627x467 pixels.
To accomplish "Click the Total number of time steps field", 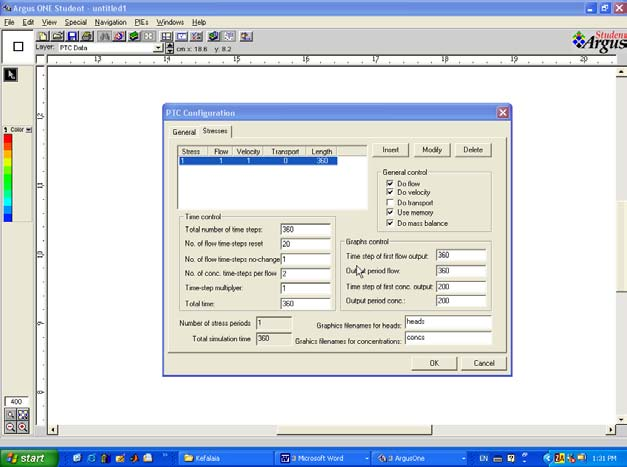I will click(x=306, y=230).
